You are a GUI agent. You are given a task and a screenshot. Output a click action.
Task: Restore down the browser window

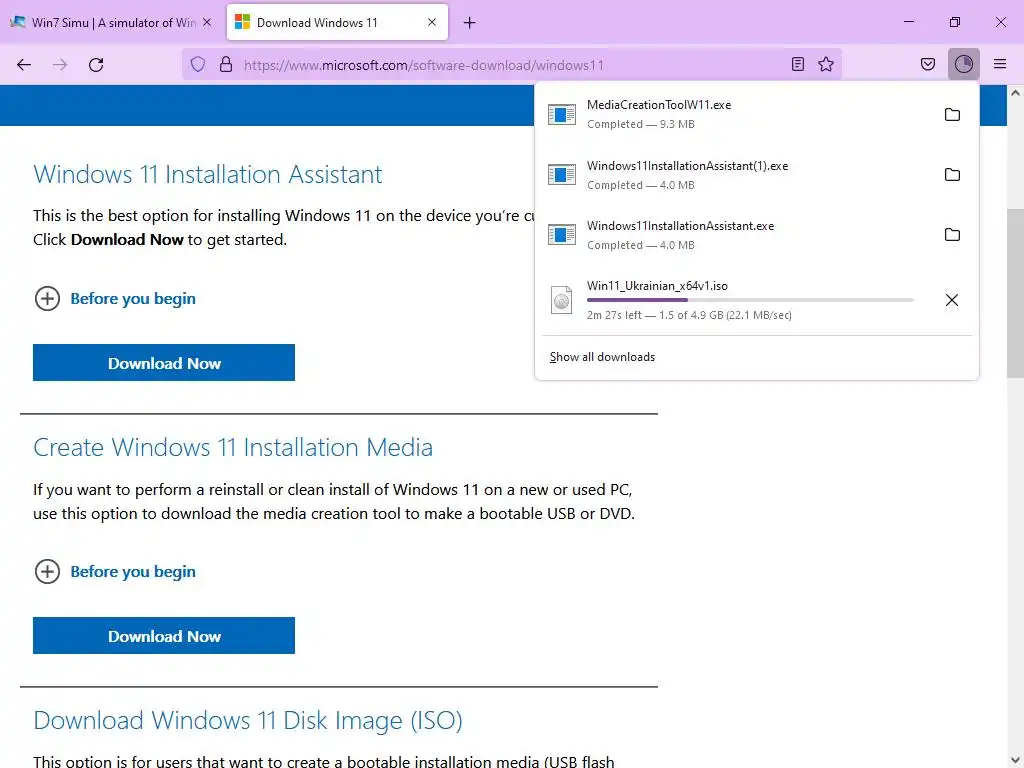955,22
